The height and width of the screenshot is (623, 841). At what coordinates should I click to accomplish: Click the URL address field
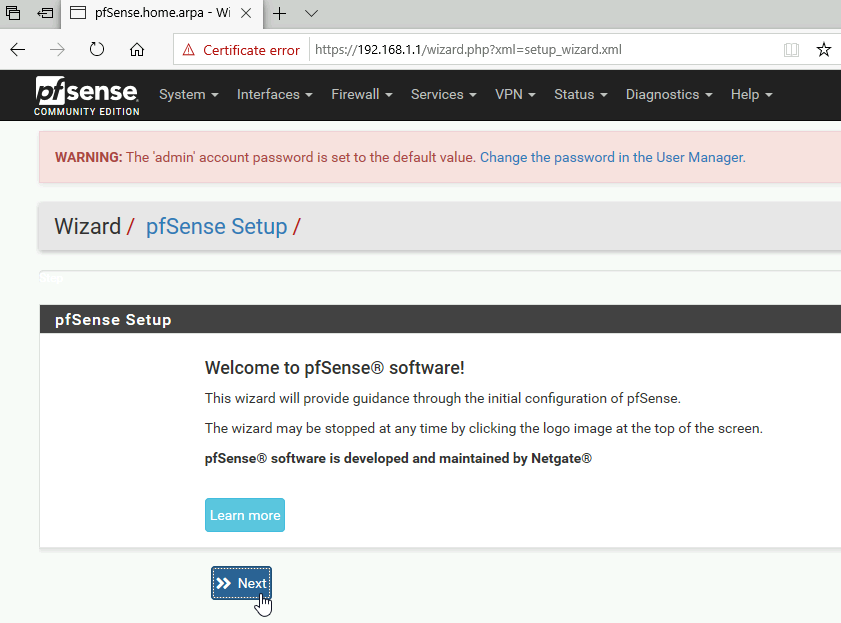click(542, 50)
